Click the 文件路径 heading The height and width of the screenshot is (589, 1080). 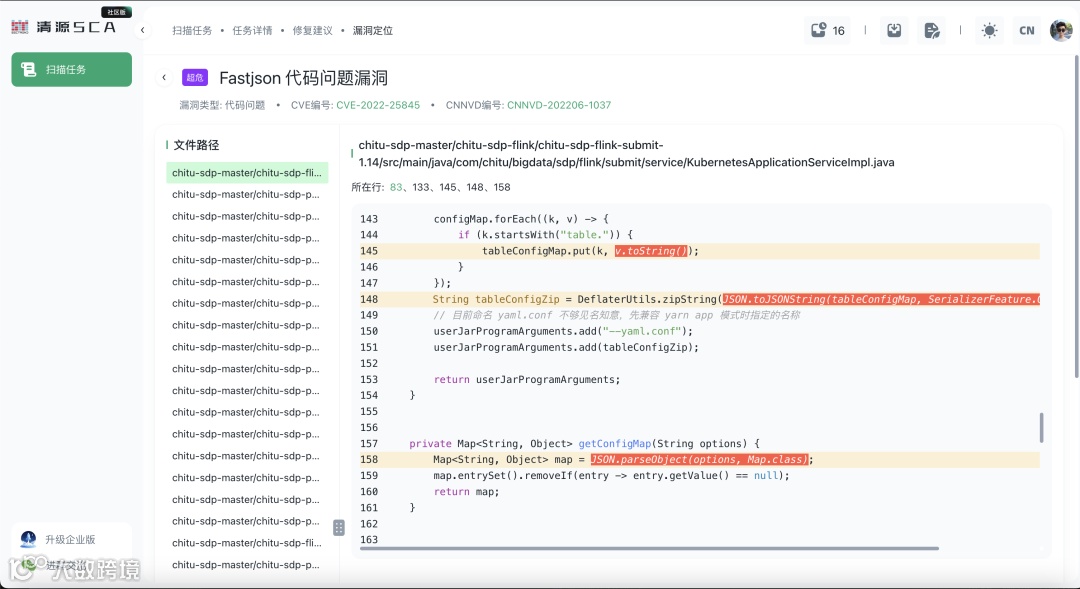(196, 145)
